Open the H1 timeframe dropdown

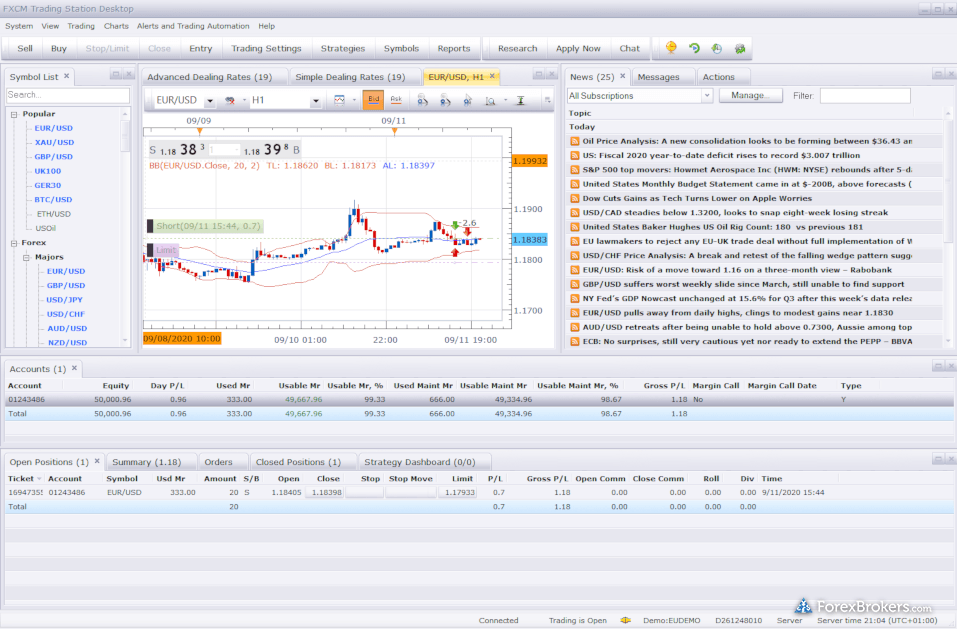(316, 101)
